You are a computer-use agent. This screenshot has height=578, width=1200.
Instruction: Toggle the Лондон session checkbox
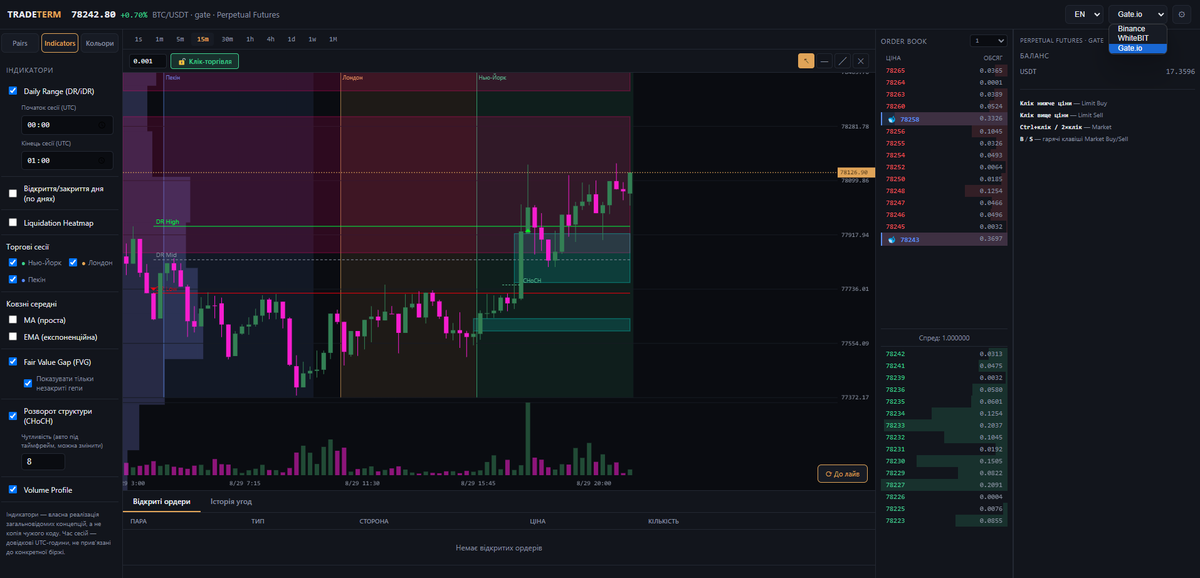(x=74, y=263)
